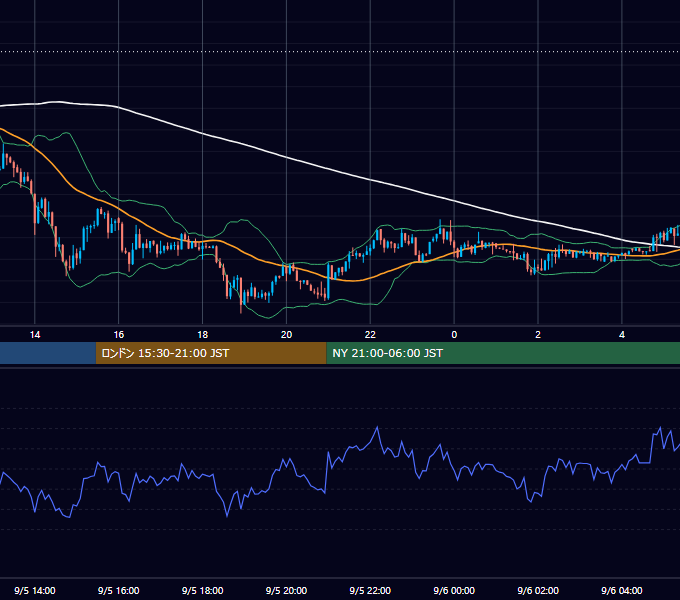Click the 9/5 16:00 time label
680x600 pixels.
(x=118, y=590)
